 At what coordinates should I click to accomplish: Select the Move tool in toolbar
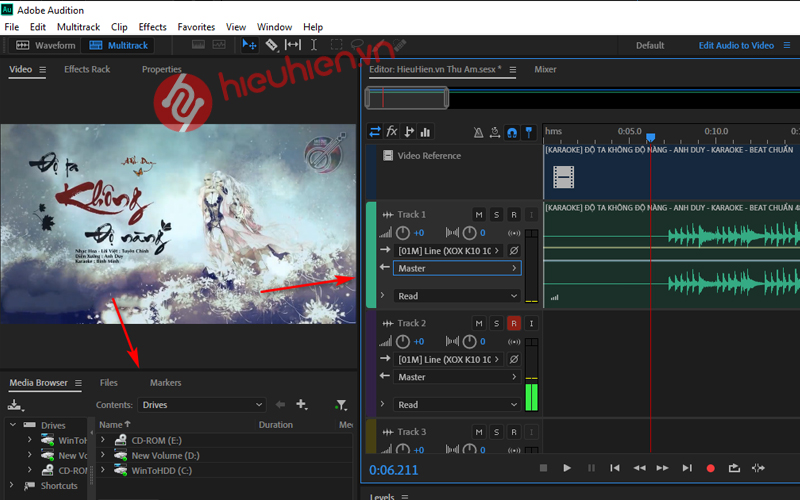click(249, 45)
